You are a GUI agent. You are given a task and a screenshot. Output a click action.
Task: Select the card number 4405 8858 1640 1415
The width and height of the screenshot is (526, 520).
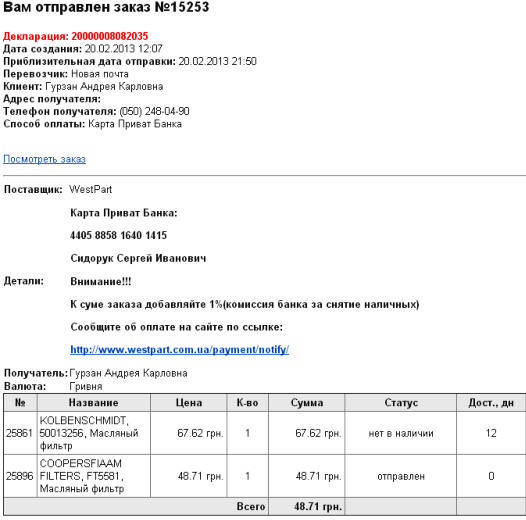[x=118, y=235]
